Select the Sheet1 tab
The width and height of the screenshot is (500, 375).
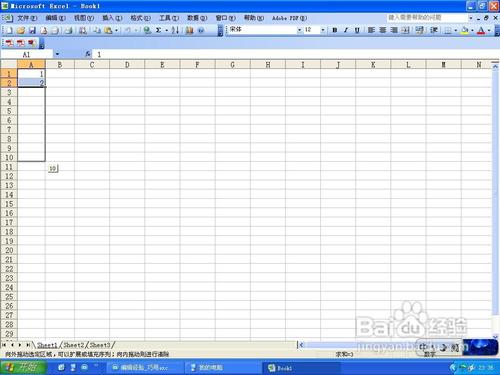click(x=47, y=345)
